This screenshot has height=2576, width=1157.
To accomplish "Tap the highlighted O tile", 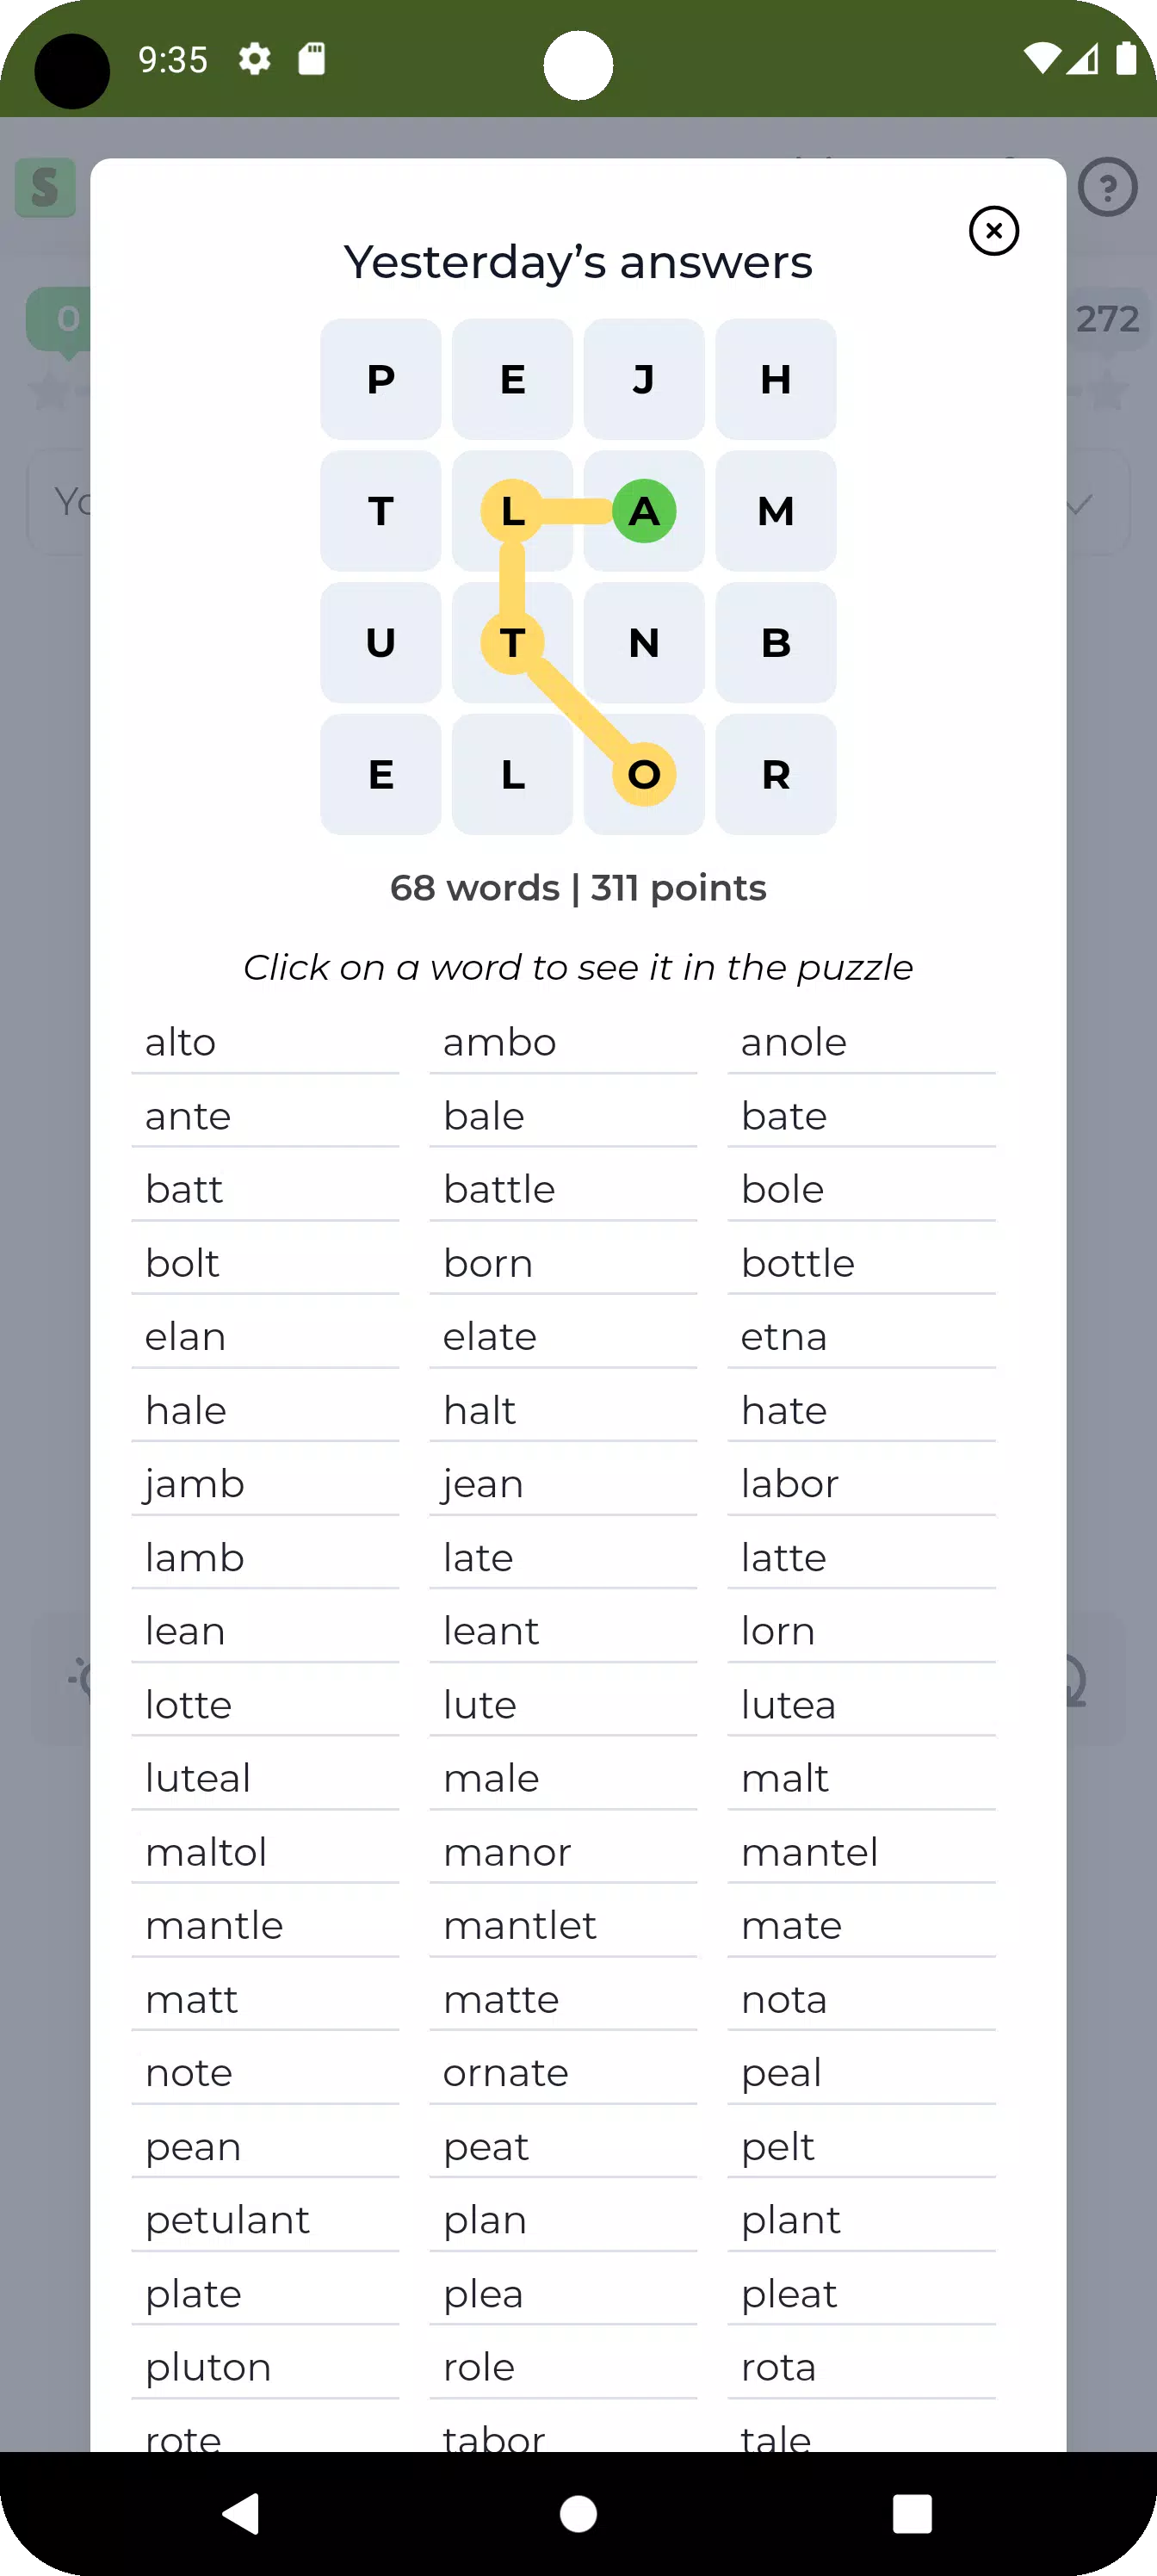I will click(644, 774).
